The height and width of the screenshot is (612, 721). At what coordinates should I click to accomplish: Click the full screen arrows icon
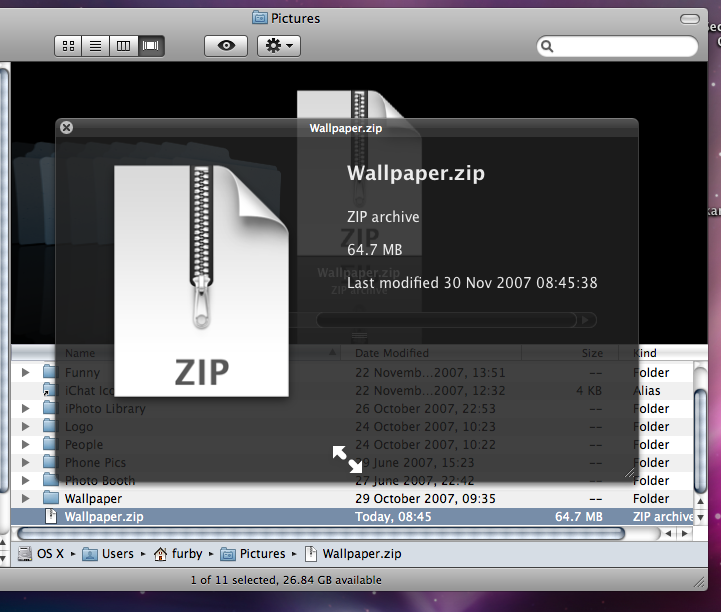[x=348, y=459]
